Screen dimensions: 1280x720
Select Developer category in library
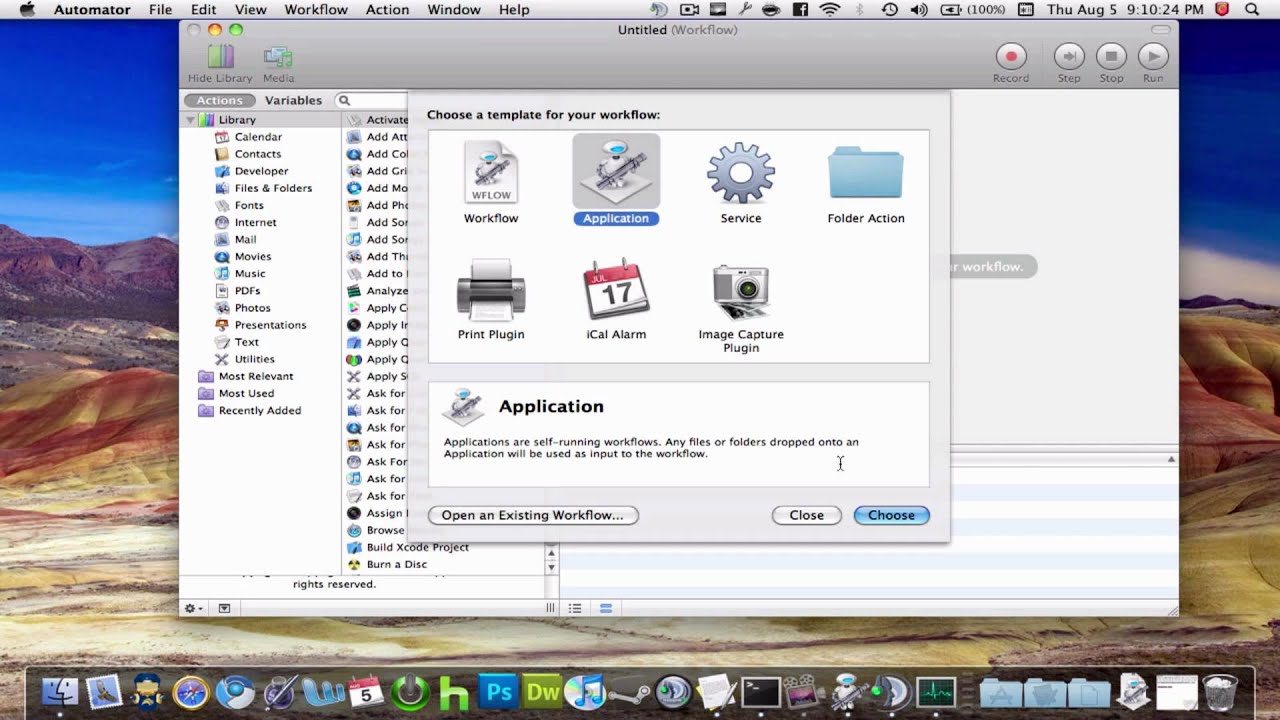click(261, 171)
